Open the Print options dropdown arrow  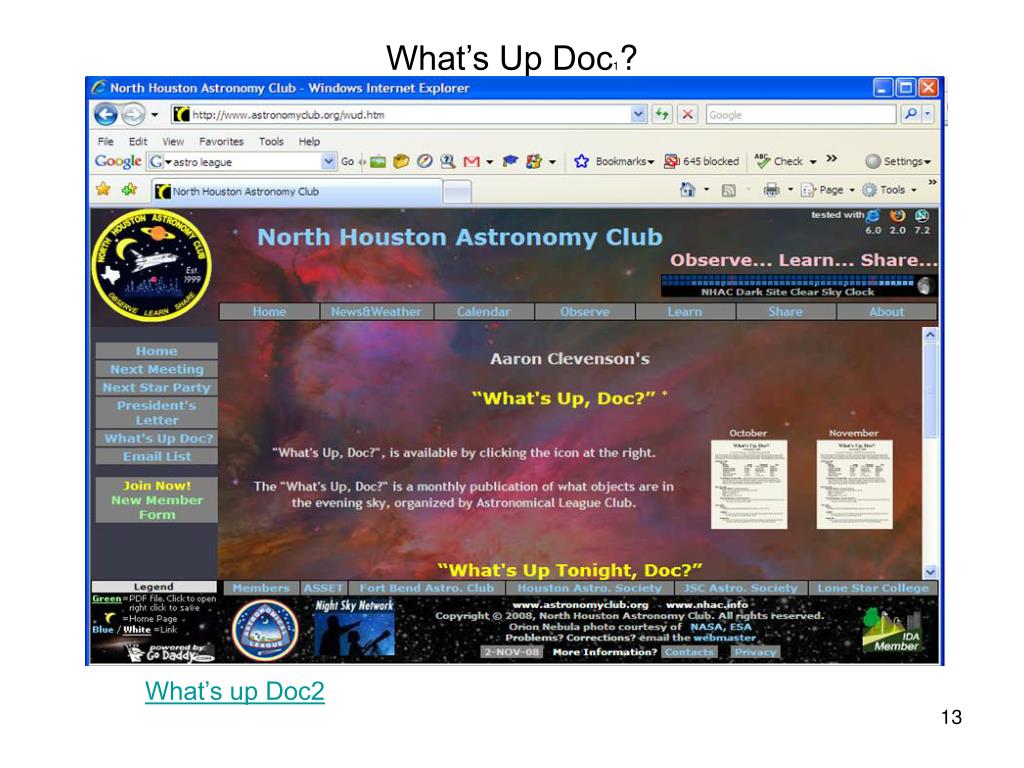click(x=790, y=191)
